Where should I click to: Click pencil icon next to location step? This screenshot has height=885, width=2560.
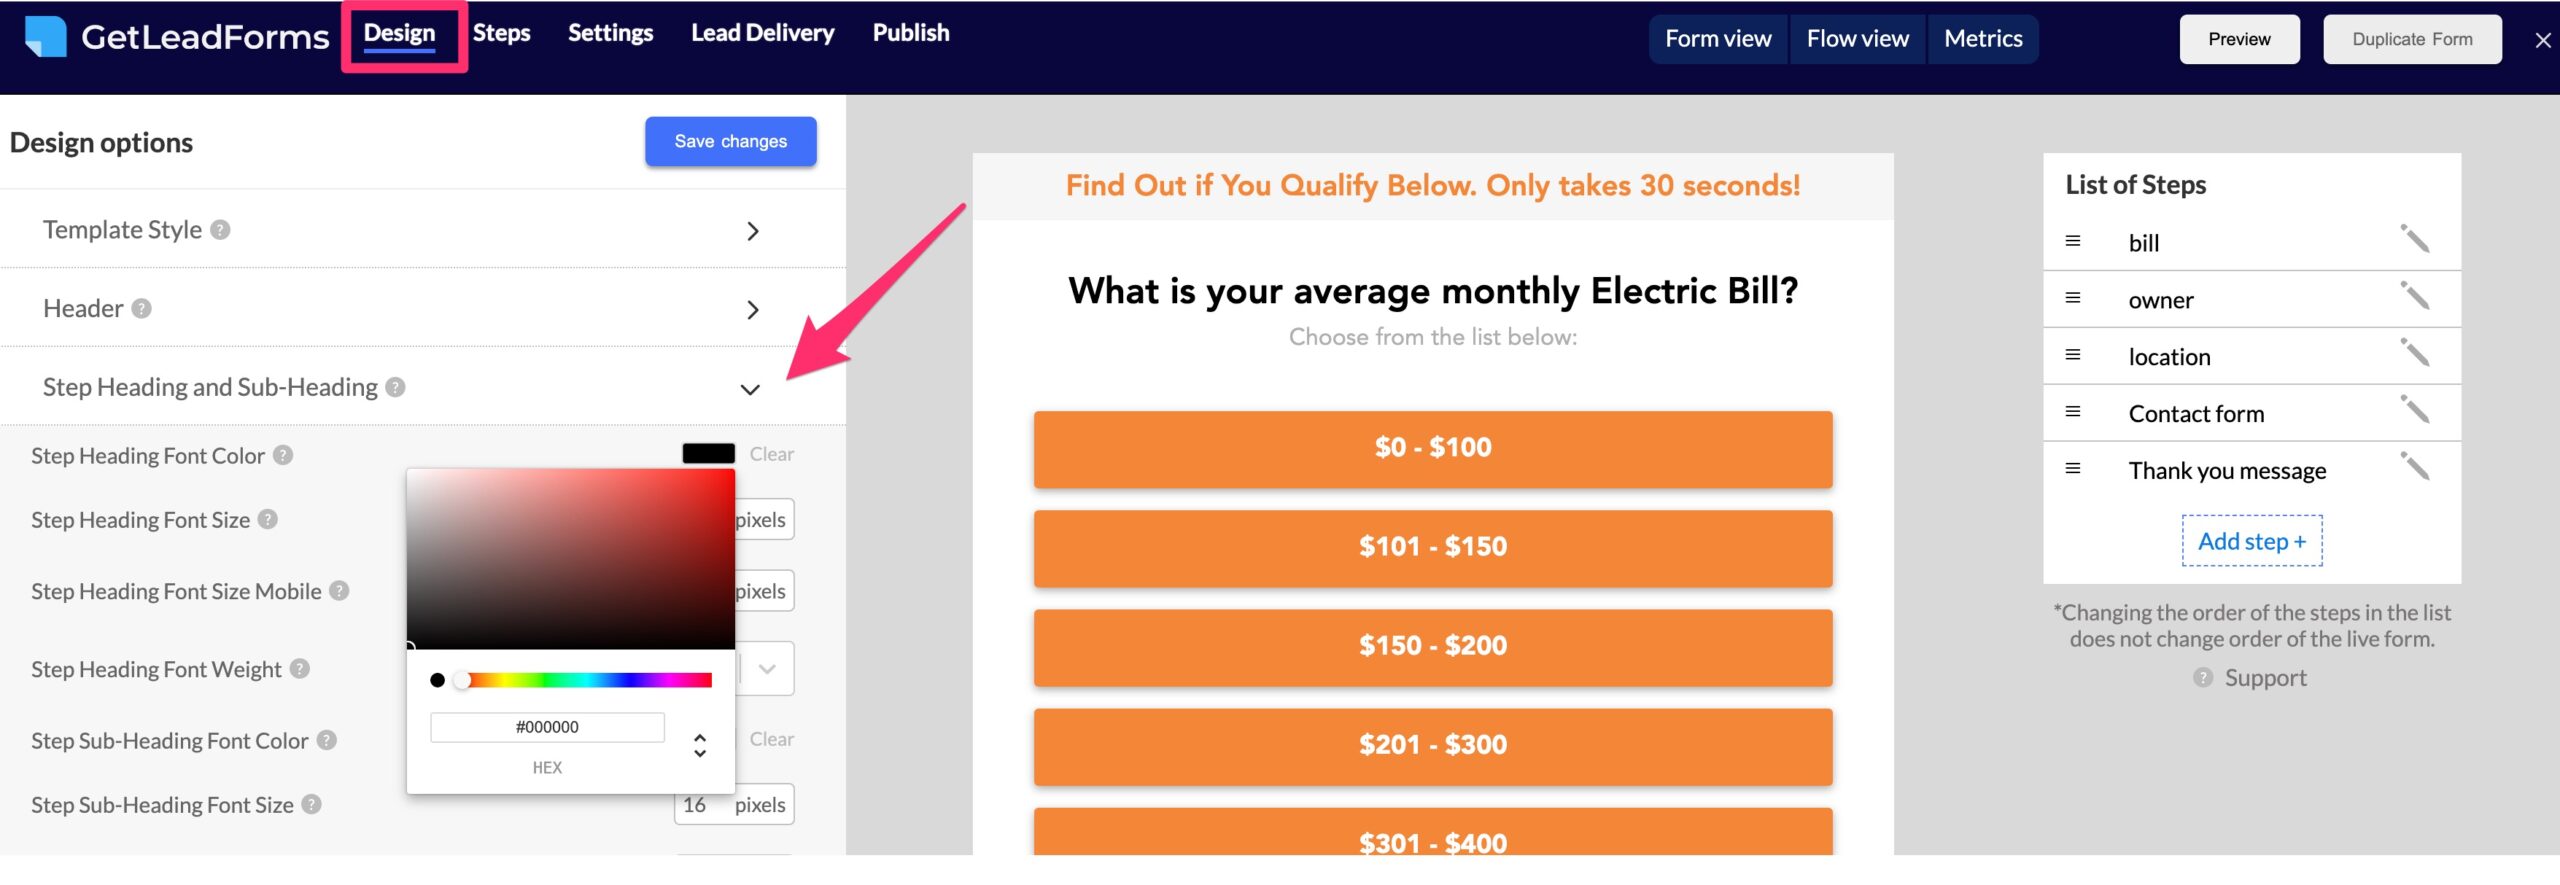2414,354
